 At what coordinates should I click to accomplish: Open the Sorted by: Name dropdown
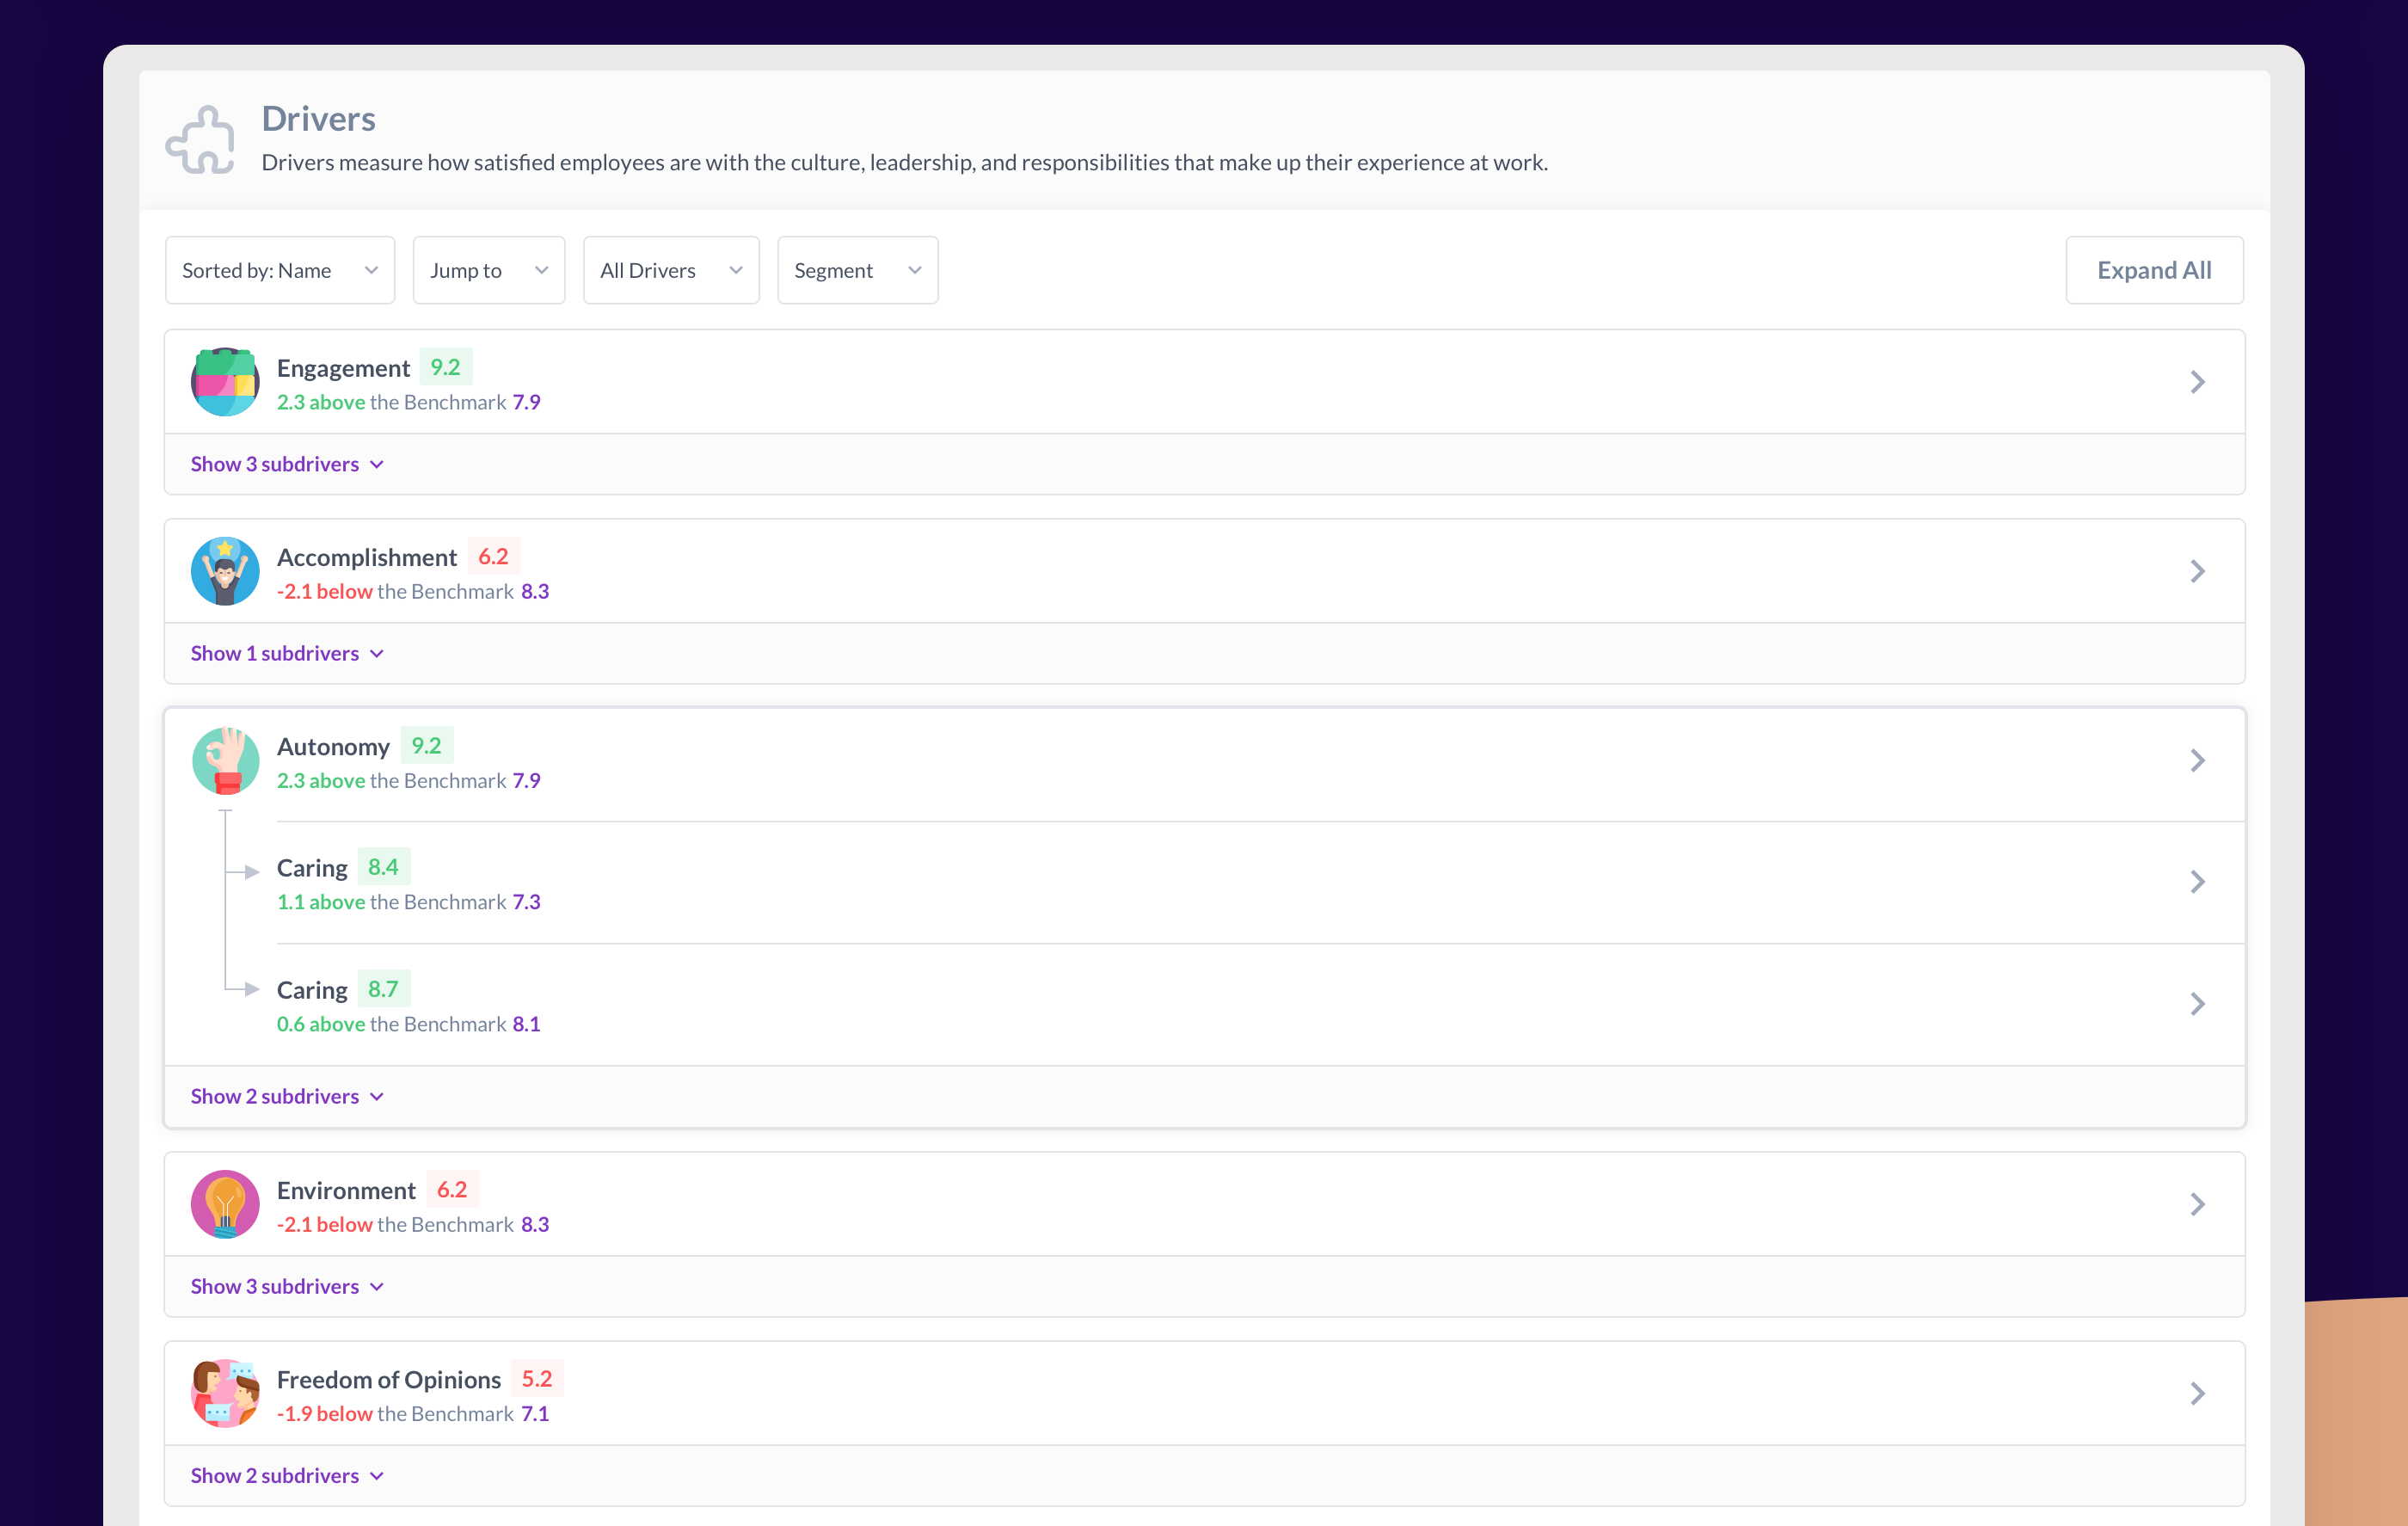click(280, 270)
